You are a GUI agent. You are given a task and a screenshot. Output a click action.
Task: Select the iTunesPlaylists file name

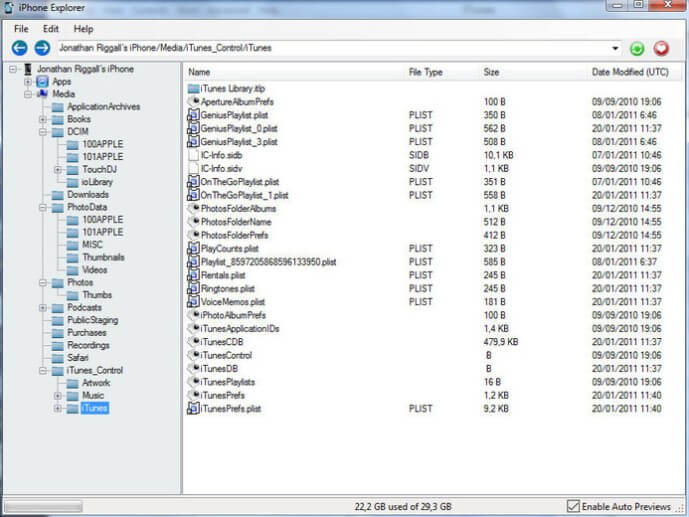tap(228, 382)
